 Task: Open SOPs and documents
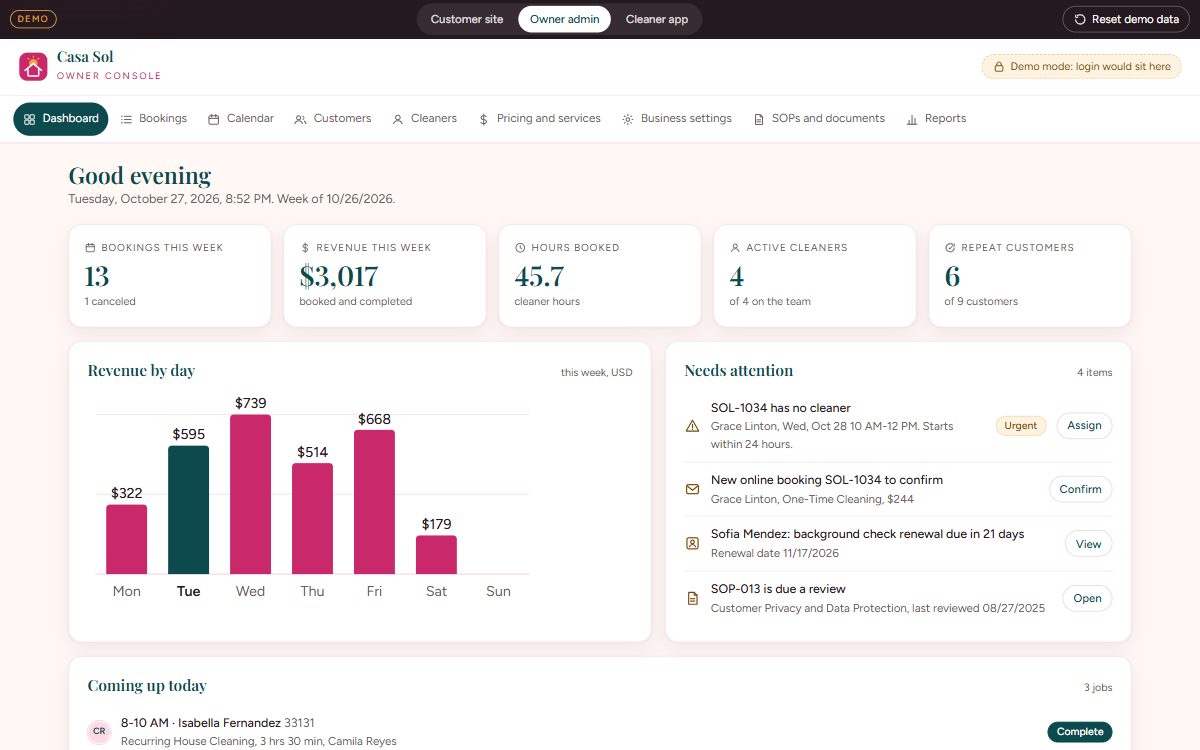coord(819,118)
